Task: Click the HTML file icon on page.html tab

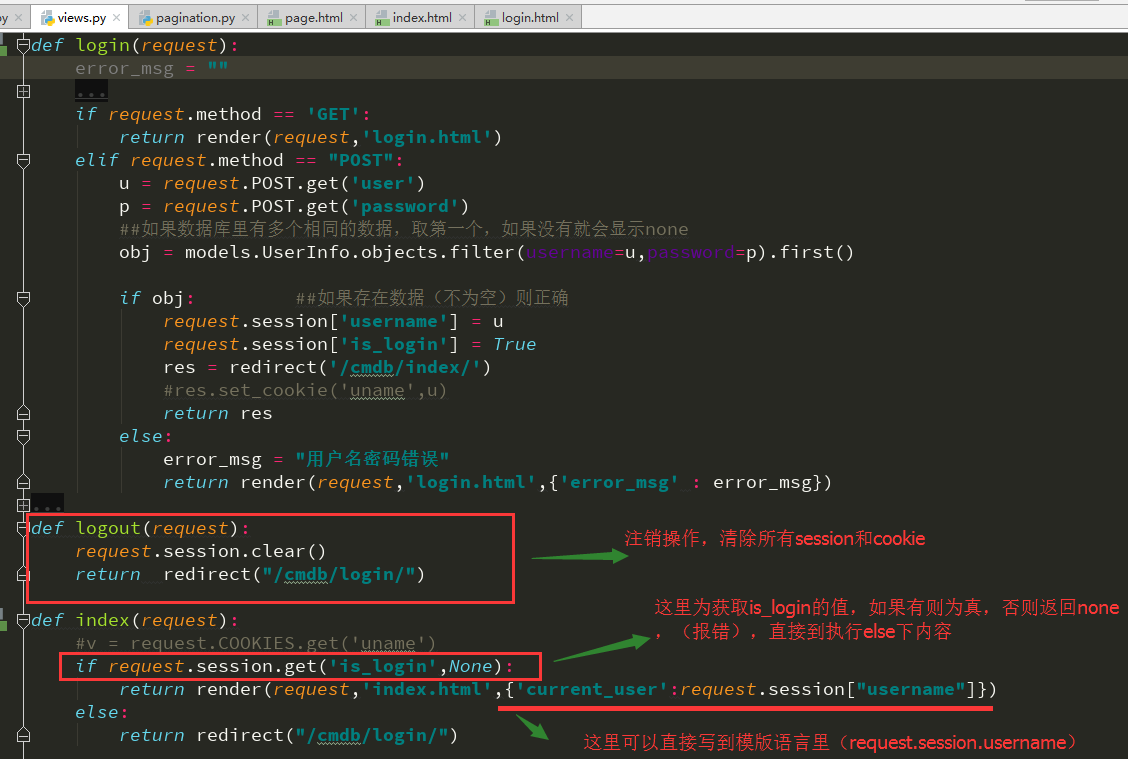Action: [x=274, y=17]
